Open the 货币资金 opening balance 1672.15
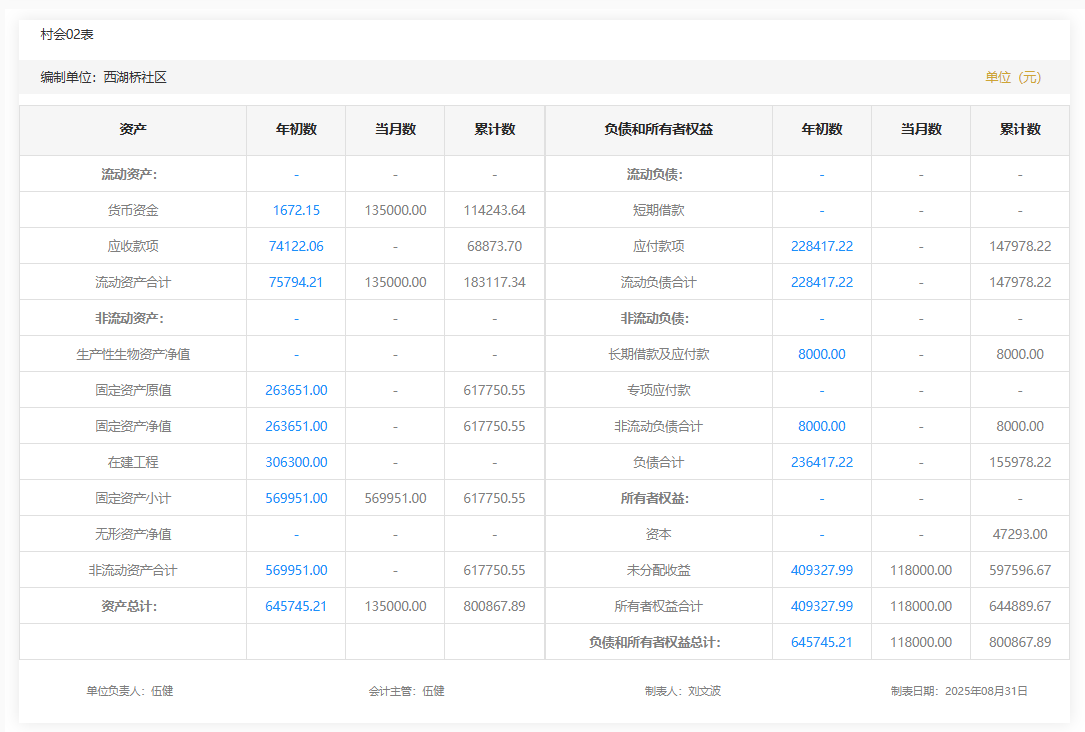This screenshot has width=1085, height=732. 296,210
